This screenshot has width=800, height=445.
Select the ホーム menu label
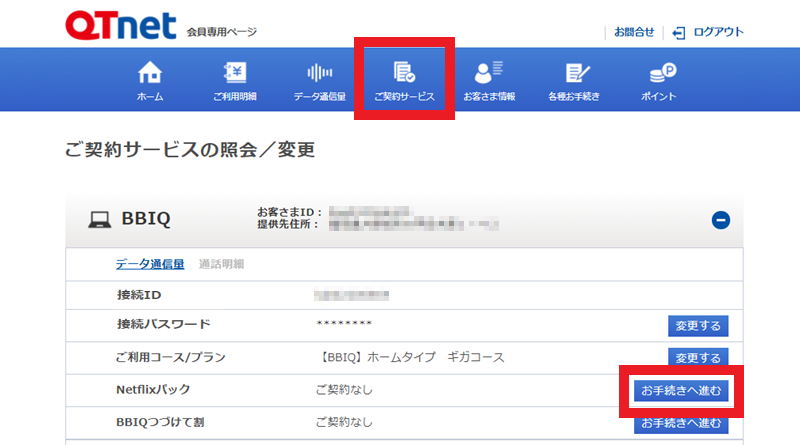point(149,96)
